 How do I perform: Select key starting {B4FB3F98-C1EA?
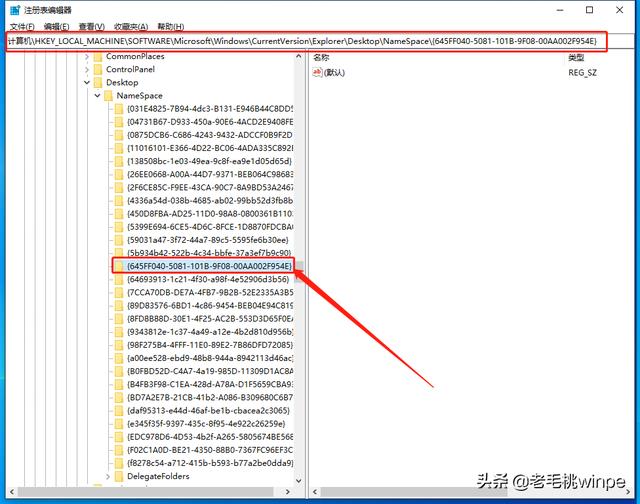pyautogui.click(x=210, y=384)
